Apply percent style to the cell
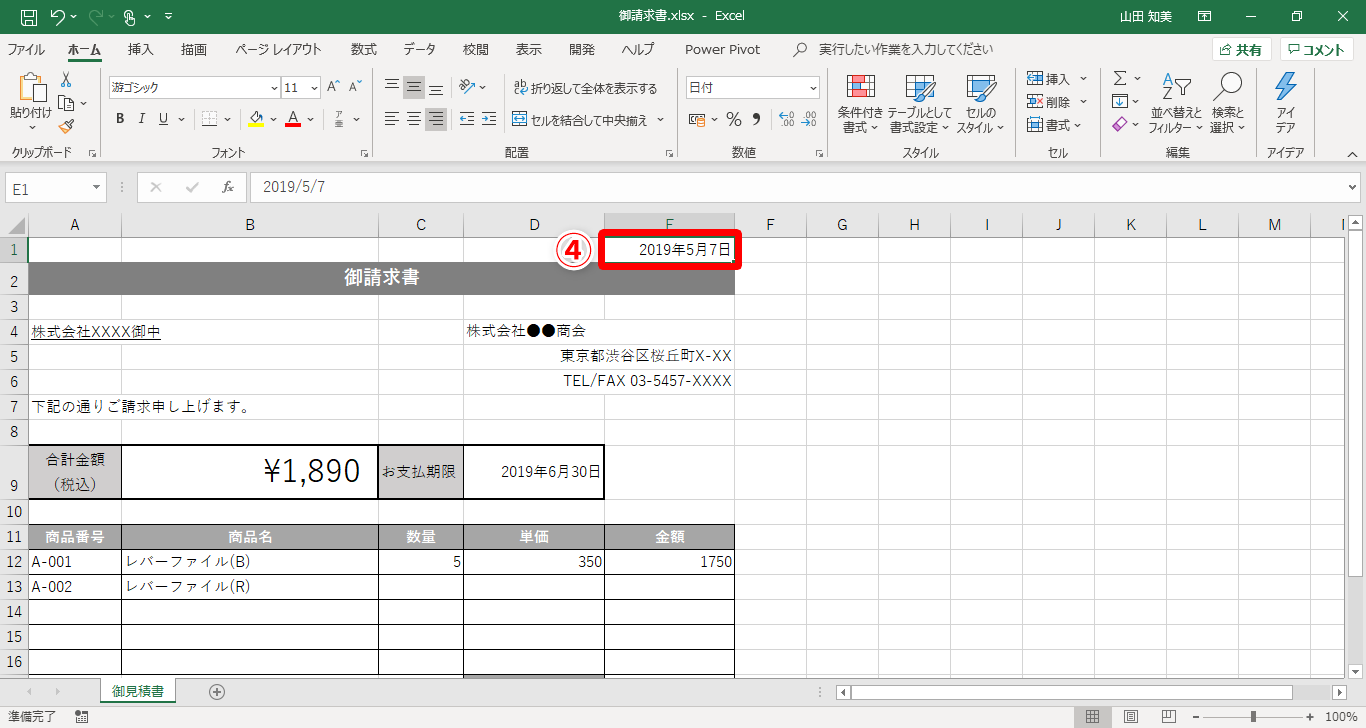The width and height of the screenshot is (1366, 728). coord(734,120)
